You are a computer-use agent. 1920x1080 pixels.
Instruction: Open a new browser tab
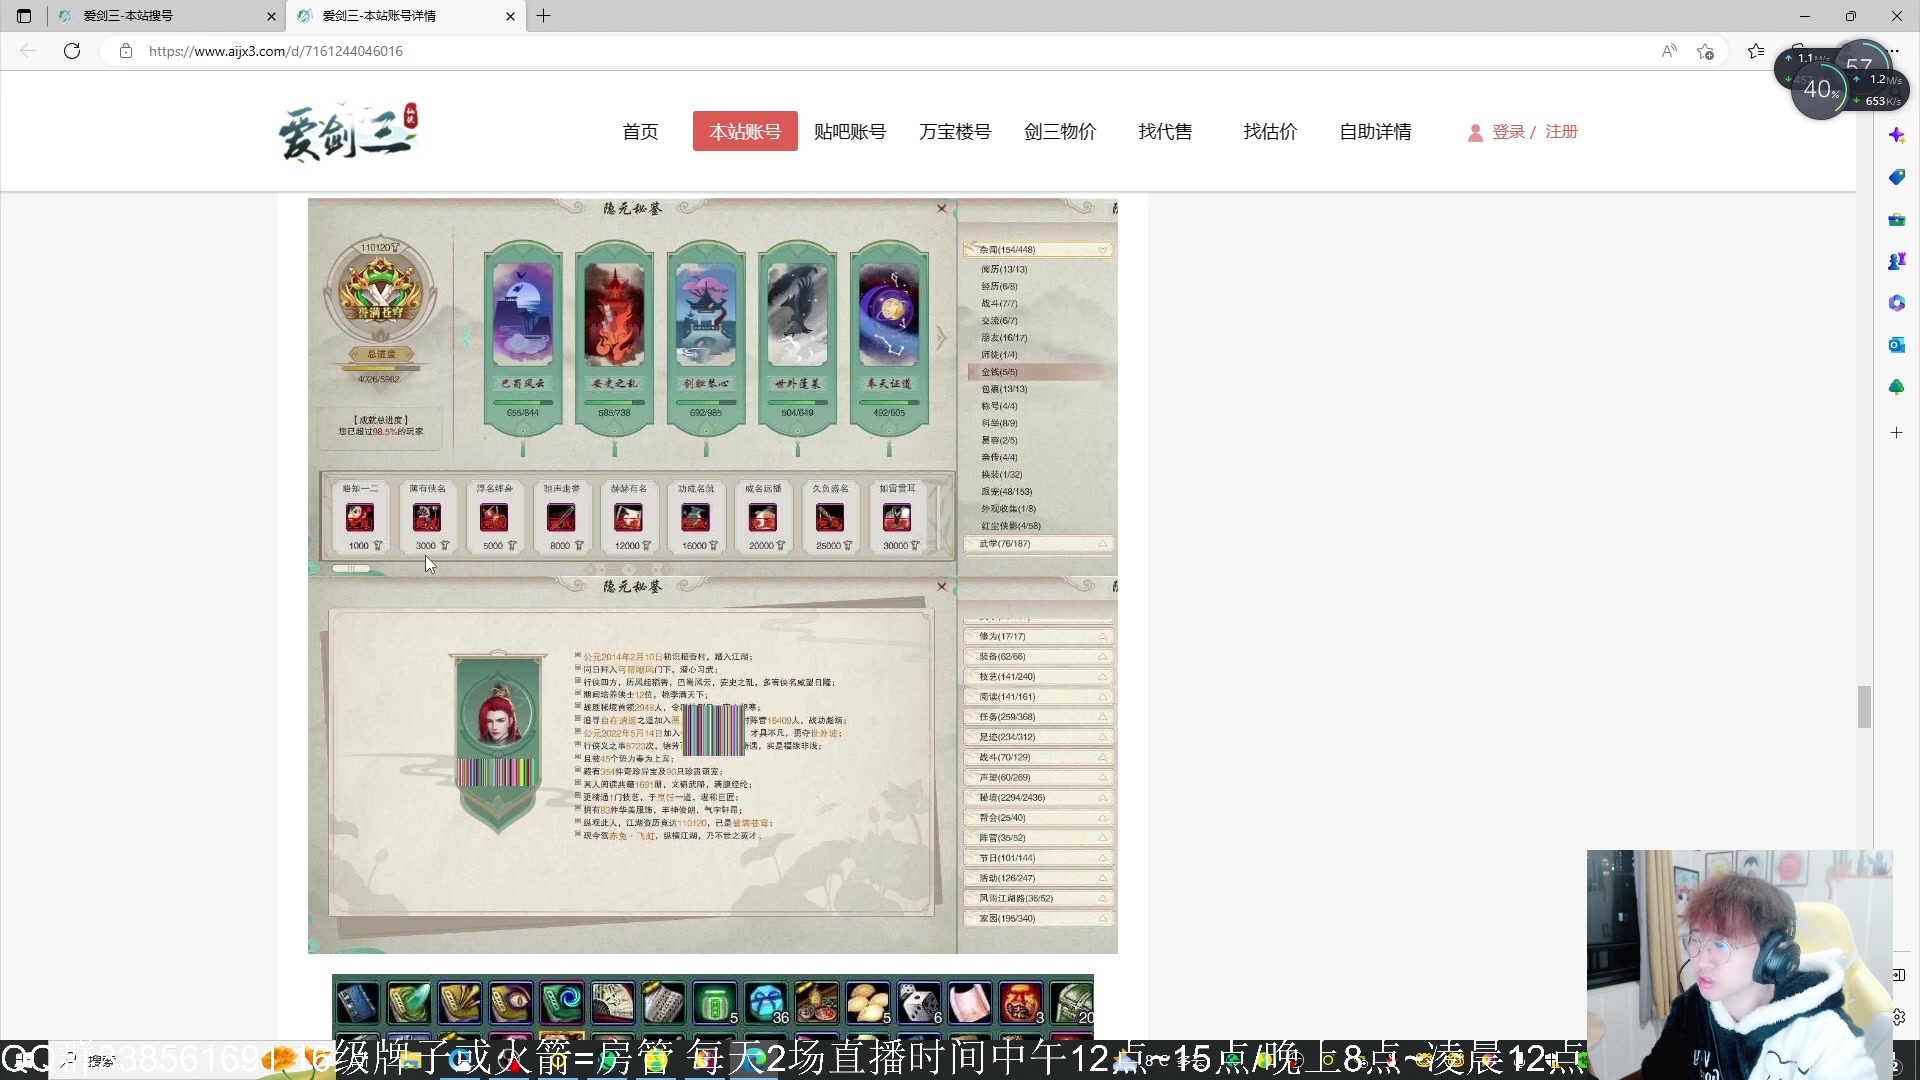coord(544,16)
